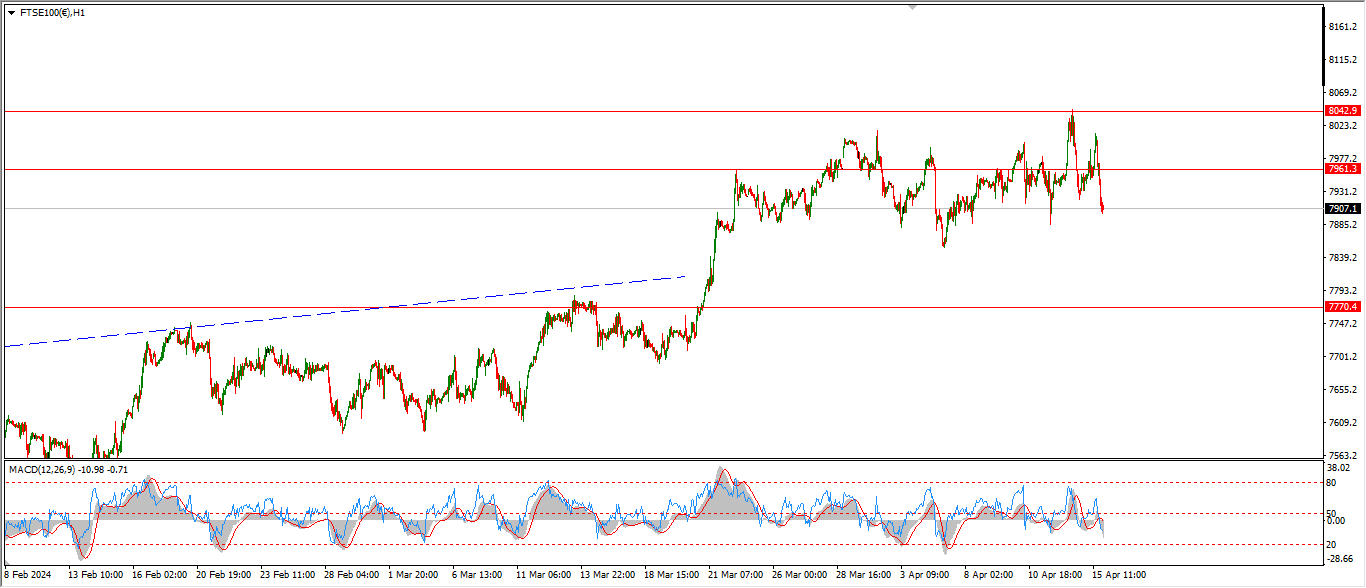The height and width of the screenshot is (588, 1366).
Task: Click the blue dashed trendline
Action: 400,307
